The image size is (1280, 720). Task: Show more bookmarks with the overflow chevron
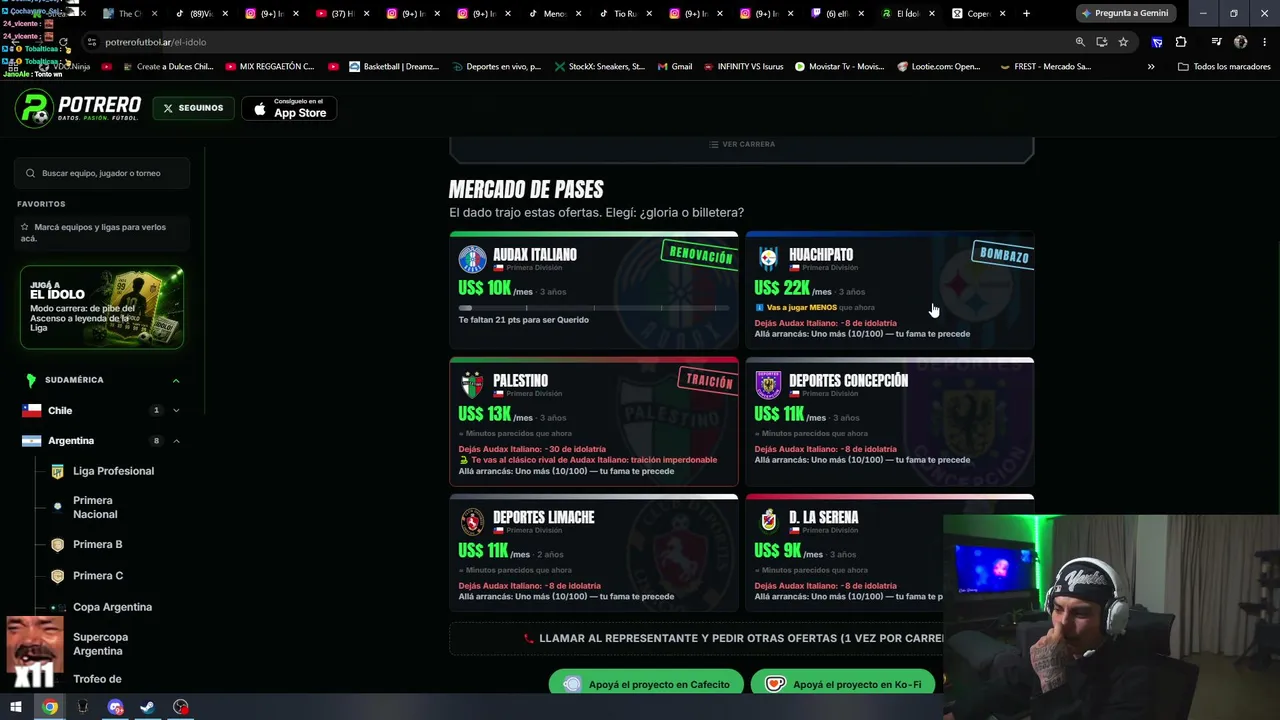(x=1151, y=67)
